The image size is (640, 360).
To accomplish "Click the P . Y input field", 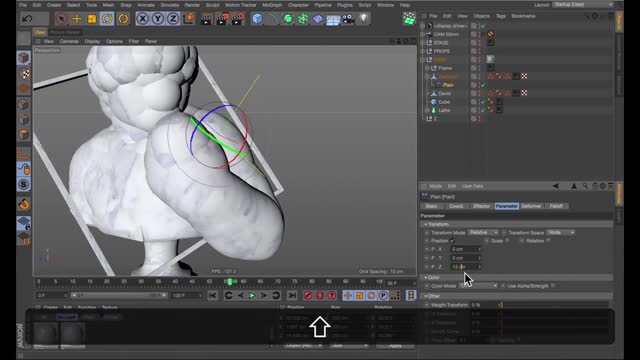I will (465, 258).
